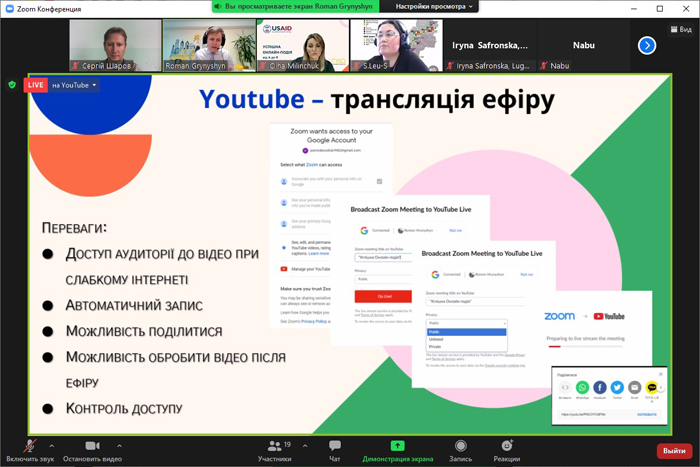Image resolution: width=700 pixels, height=467 pixels.
Task: Click the Preparing to live stream progress bar
Action: 586,346
